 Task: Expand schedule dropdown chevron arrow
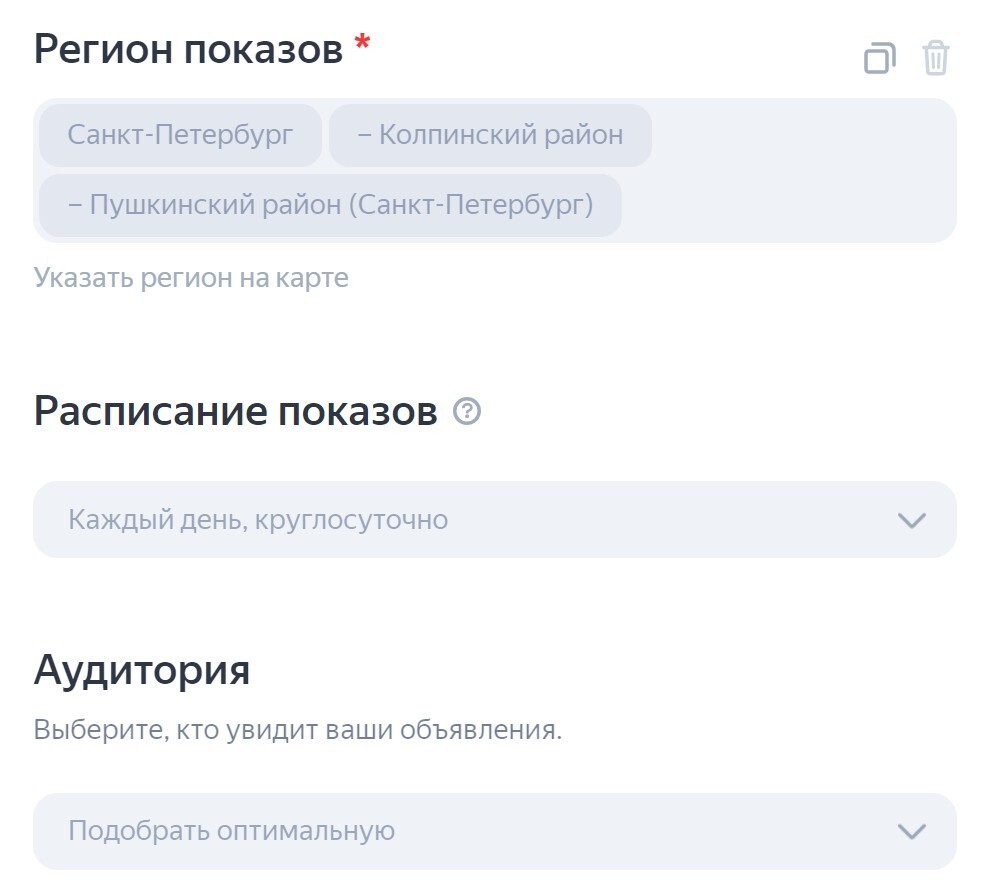coord(912,520)
